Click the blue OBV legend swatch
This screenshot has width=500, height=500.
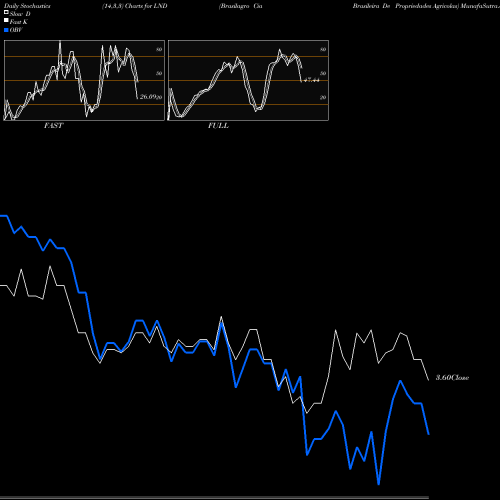coord(6,30)
